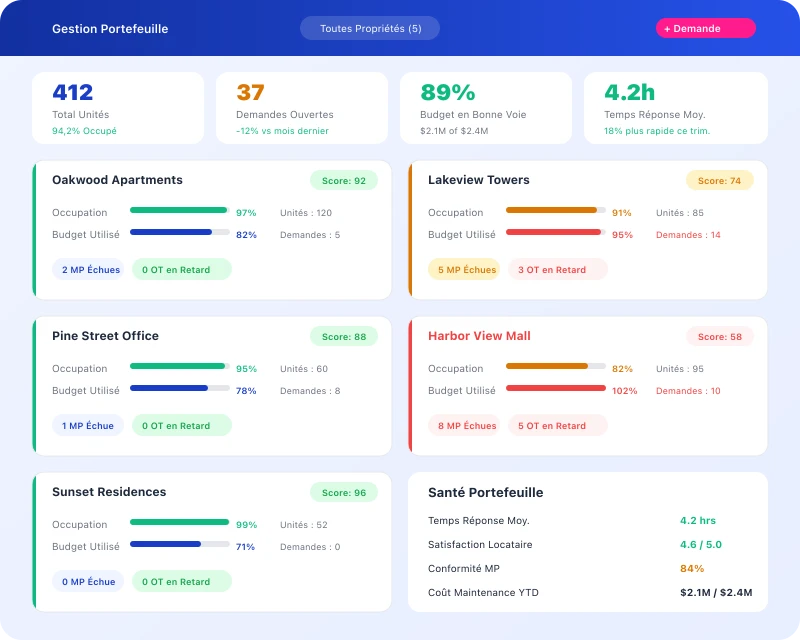Image resolution: width=800 pixels, height=640 pixels.
Task: Click the Score: 58 badge on Harbor View
Action: coord(719,336)
